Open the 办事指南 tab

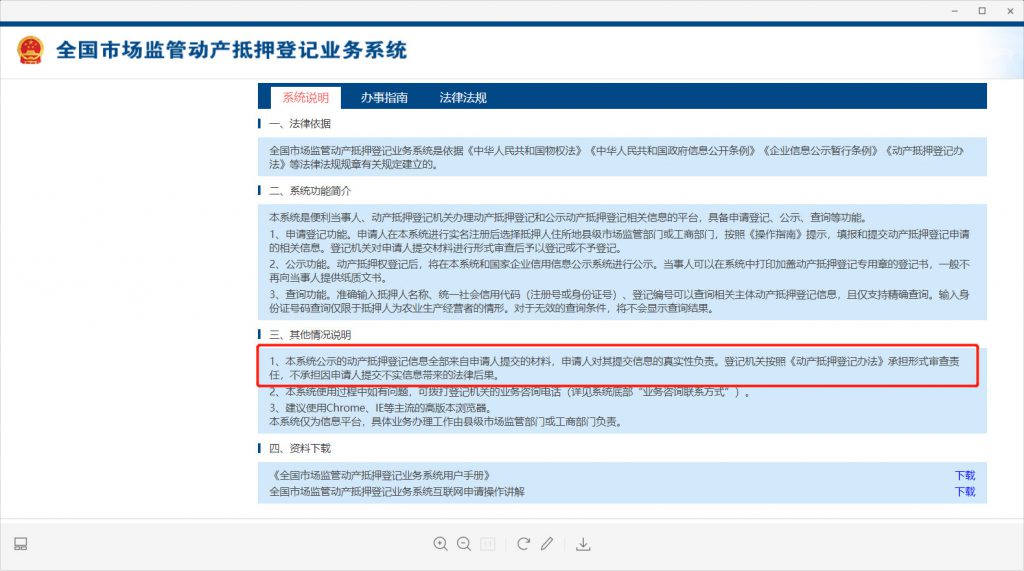tap(384, 97)
